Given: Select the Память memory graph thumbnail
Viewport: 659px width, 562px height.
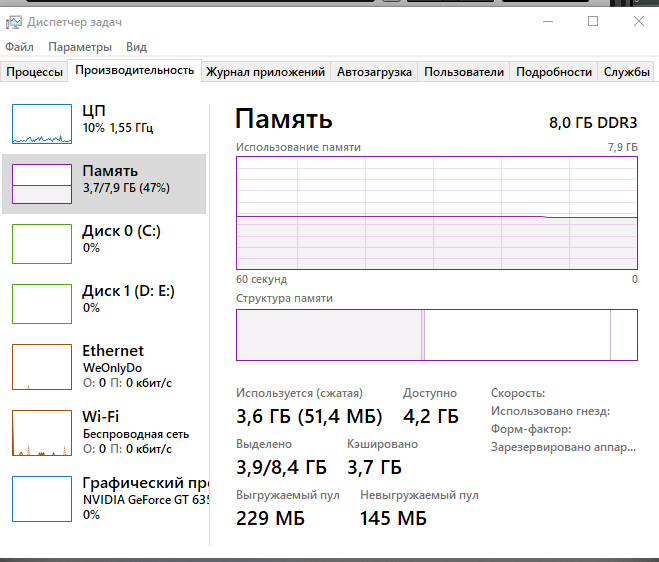Looking at the screenshot, I should point(43,183).
